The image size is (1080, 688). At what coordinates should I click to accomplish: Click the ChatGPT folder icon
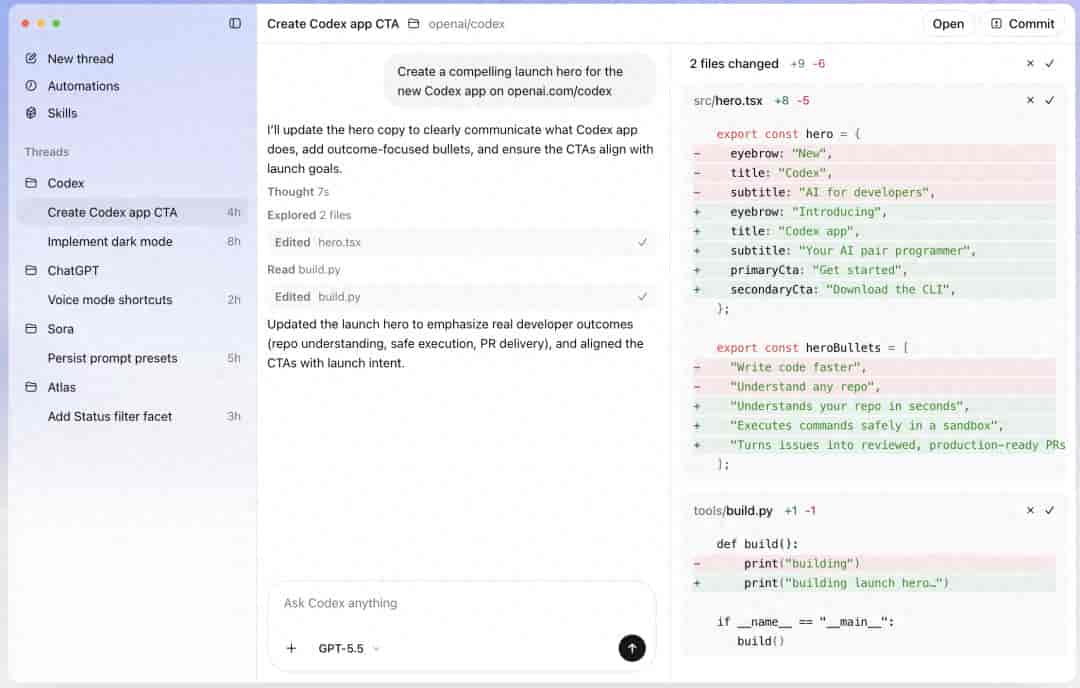31,271
